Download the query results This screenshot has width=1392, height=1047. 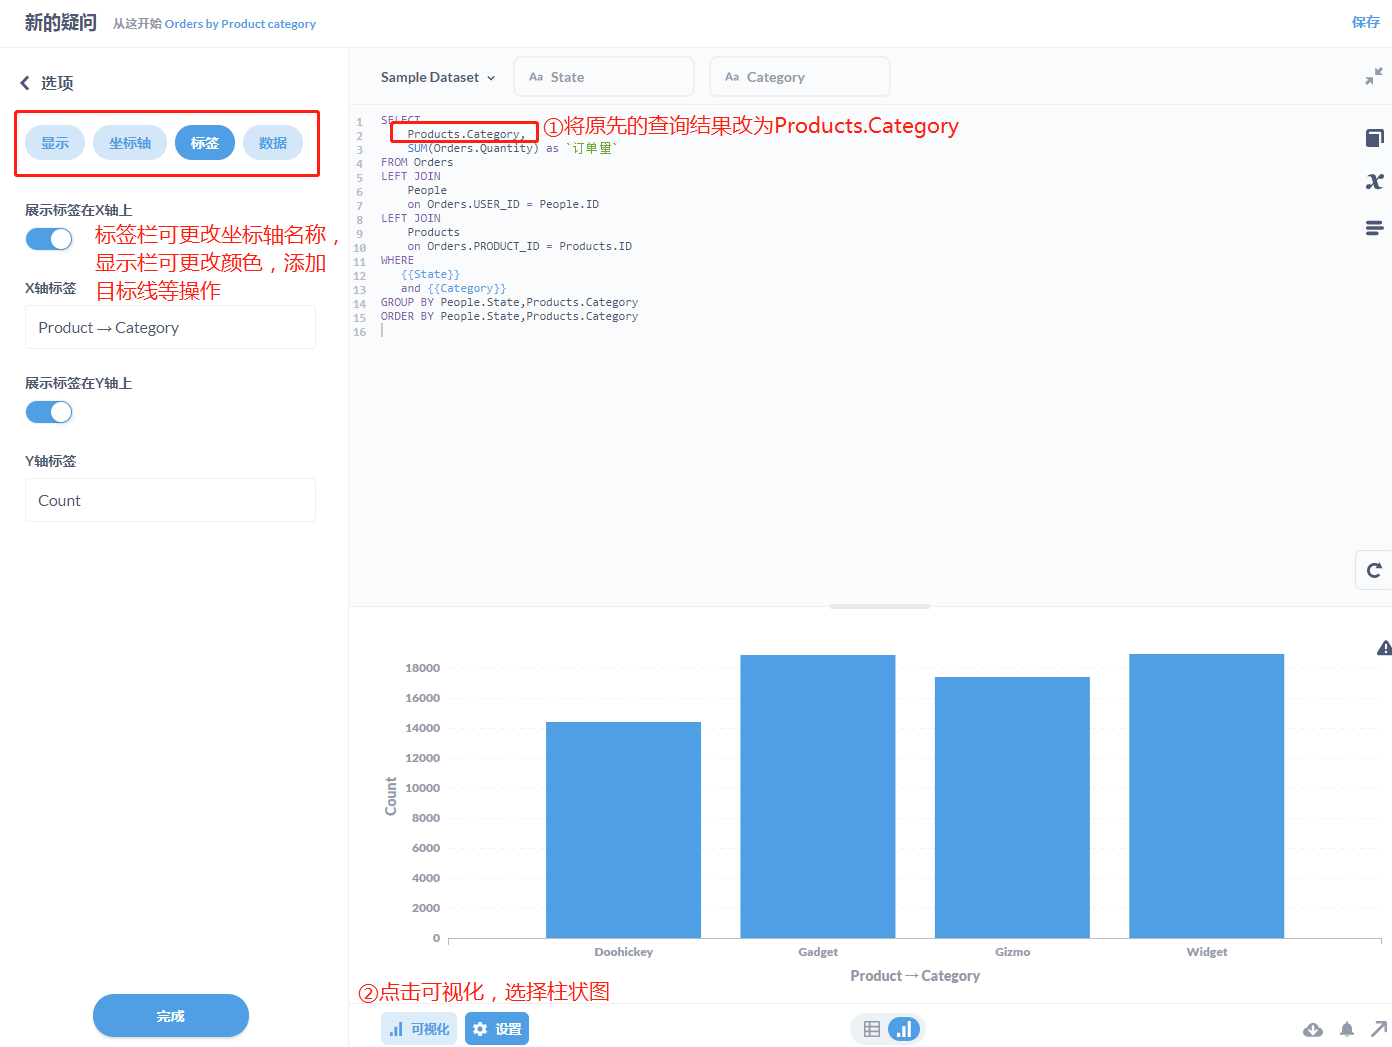[x=1313, y=1029]
